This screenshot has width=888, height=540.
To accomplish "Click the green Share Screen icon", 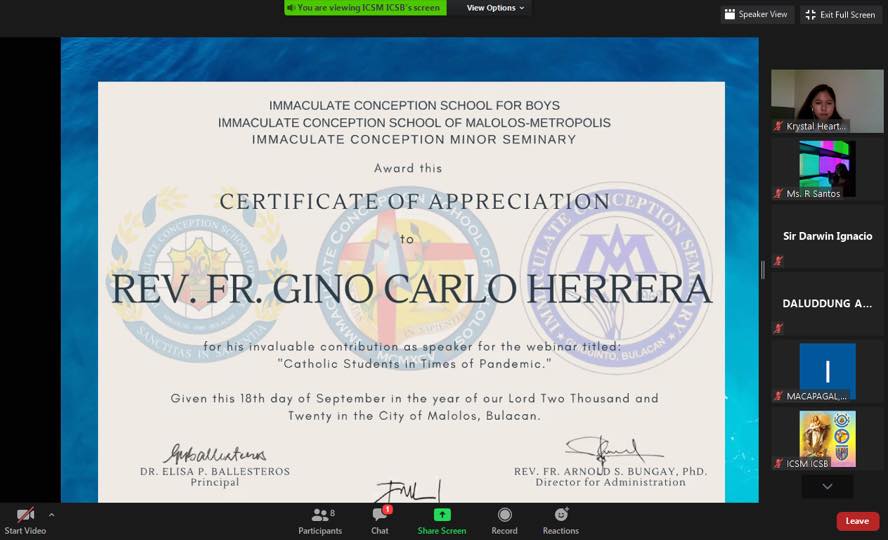I will click(442, 515).
